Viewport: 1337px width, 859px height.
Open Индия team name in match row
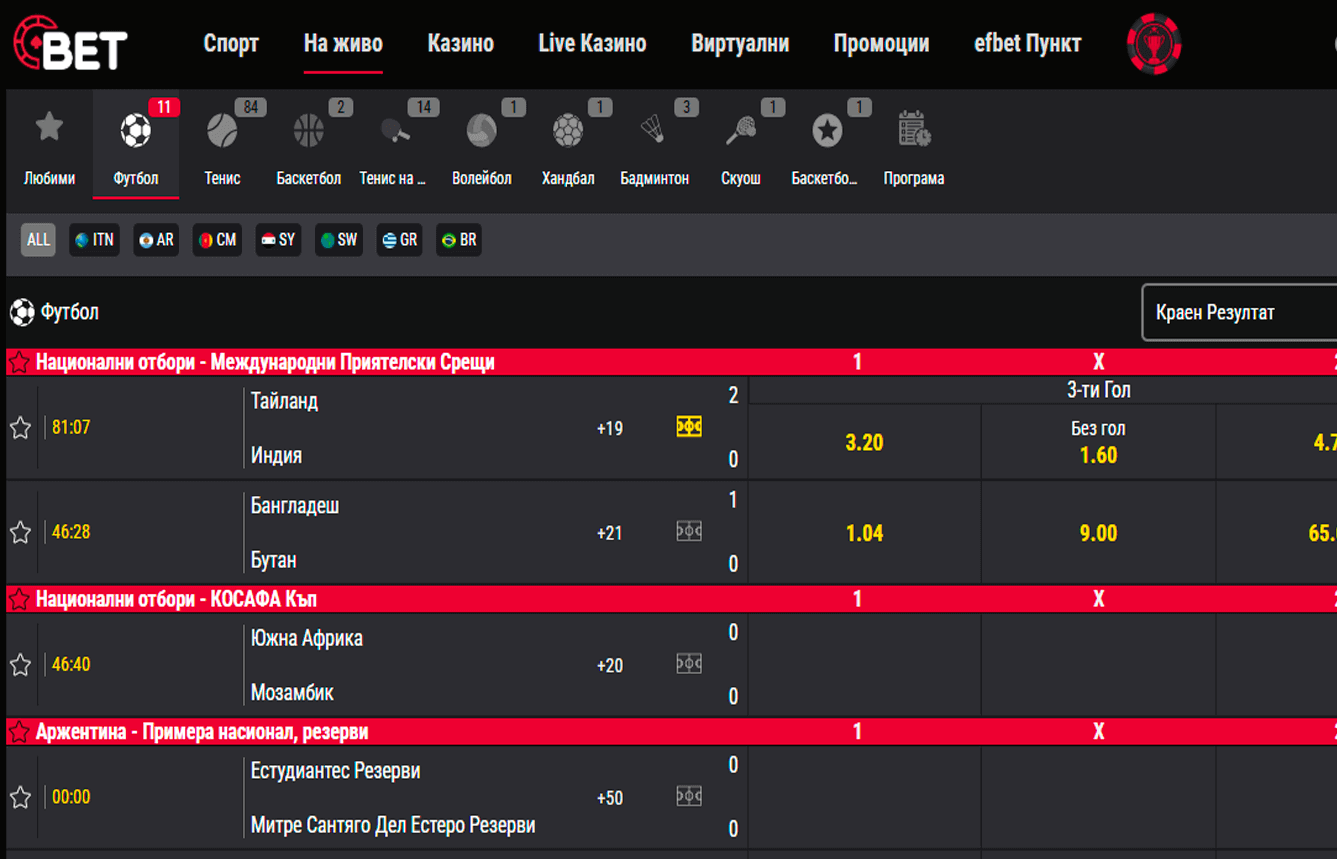[276, 455]
